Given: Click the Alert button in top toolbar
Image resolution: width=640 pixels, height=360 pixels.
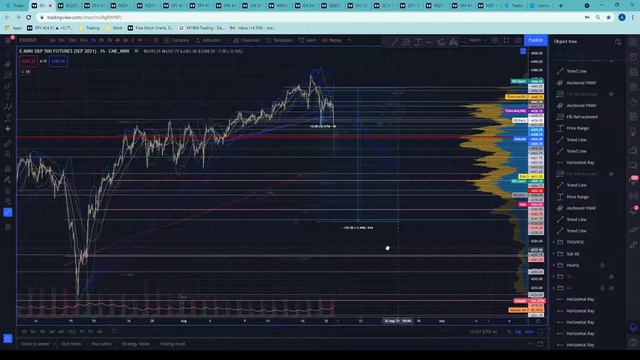Looking at the screenshot, I should pyautogui.click(x=307, y=40).
